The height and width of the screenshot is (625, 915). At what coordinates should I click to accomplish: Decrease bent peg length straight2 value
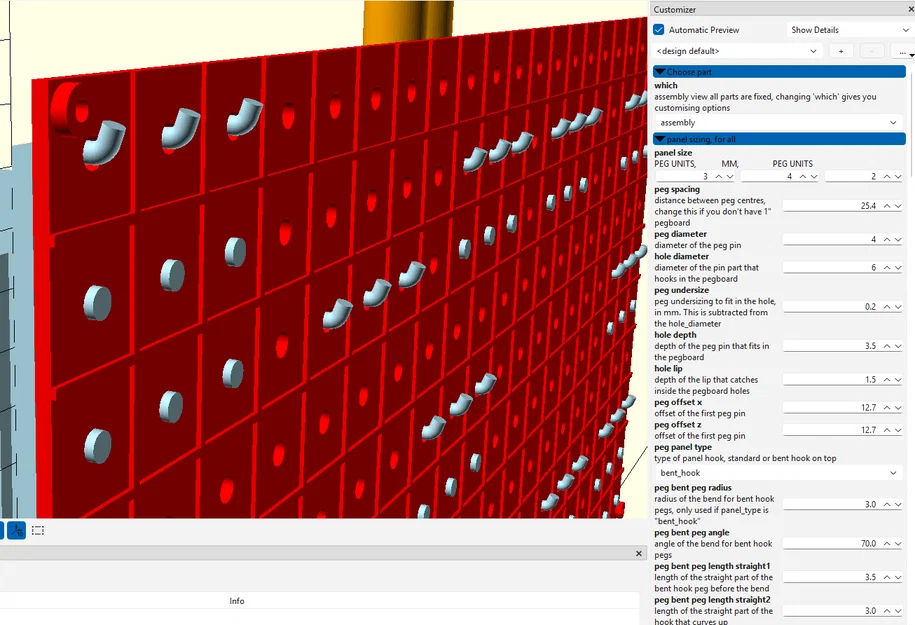tap(898, 611)
